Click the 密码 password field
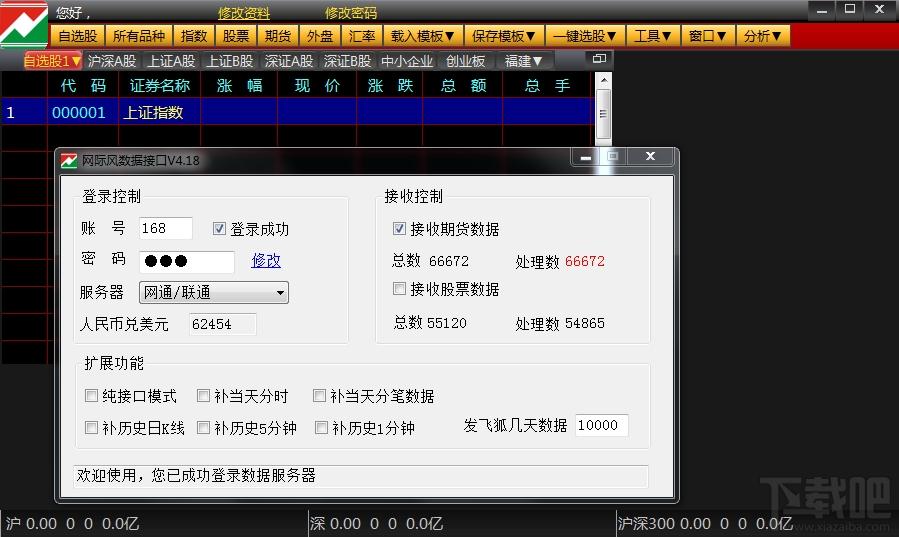Screen dimensions: 899x537 tap(187, 261)
